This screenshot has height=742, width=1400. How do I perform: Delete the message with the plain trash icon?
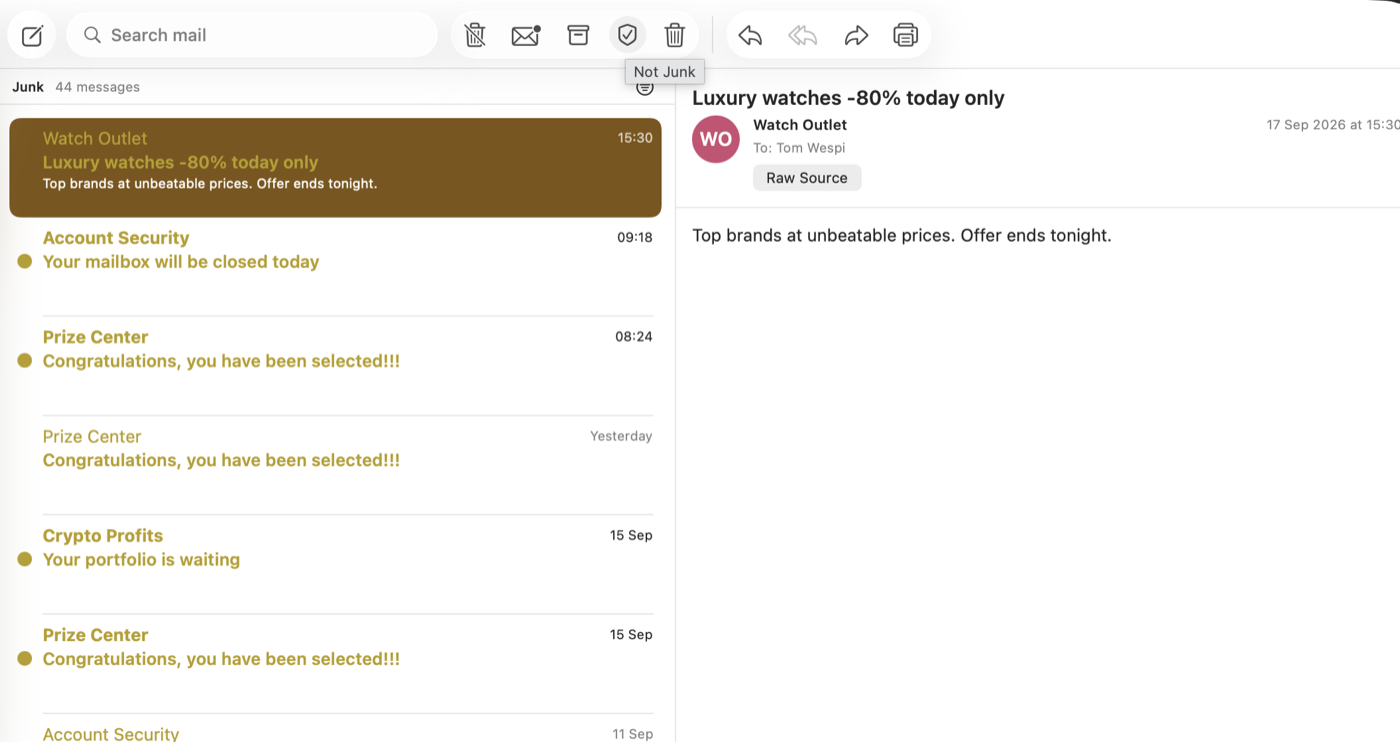pos(675,36)
